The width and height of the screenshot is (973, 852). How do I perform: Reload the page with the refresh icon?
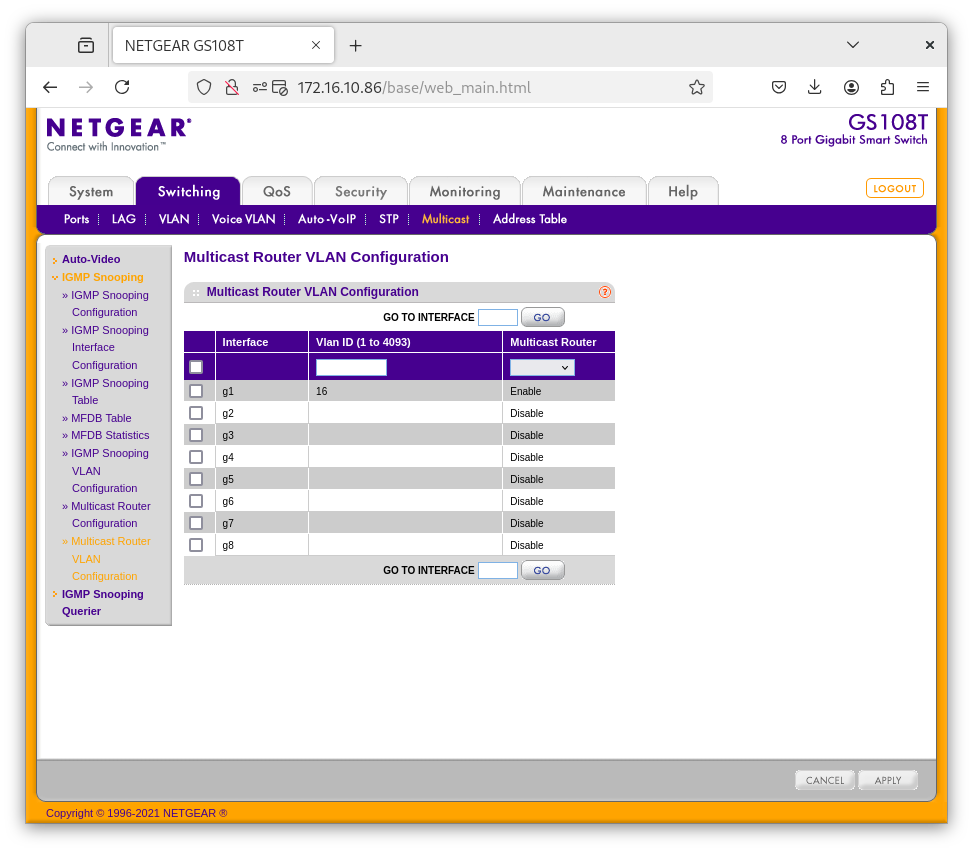(x=122, y=87)
